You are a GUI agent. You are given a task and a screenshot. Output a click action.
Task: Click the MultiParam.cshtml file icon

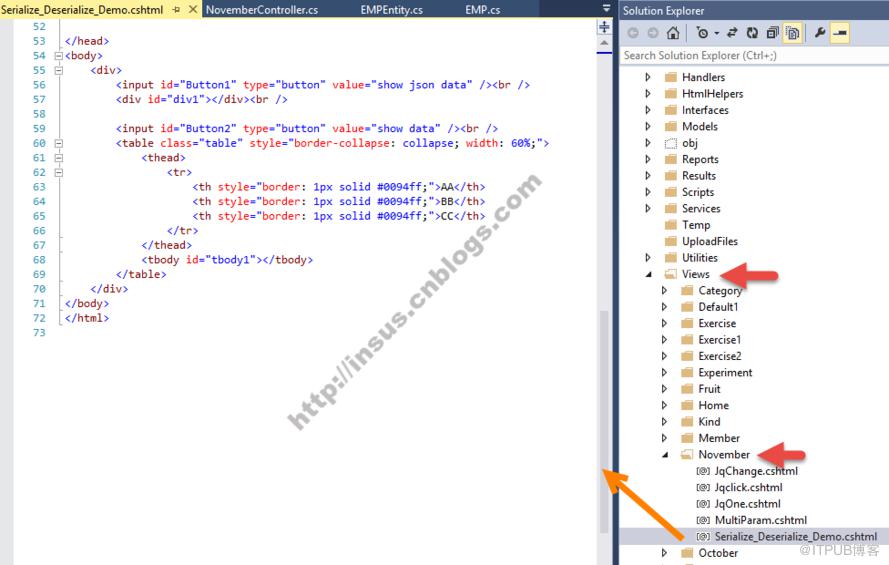pos(703,520)
